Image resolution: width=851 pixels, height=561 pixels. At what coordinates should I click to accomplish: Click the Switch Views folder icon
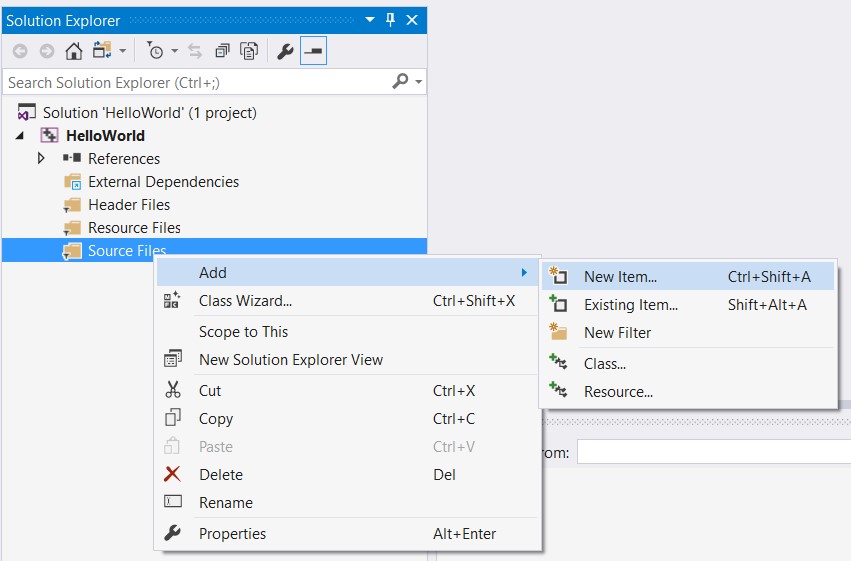102,51
